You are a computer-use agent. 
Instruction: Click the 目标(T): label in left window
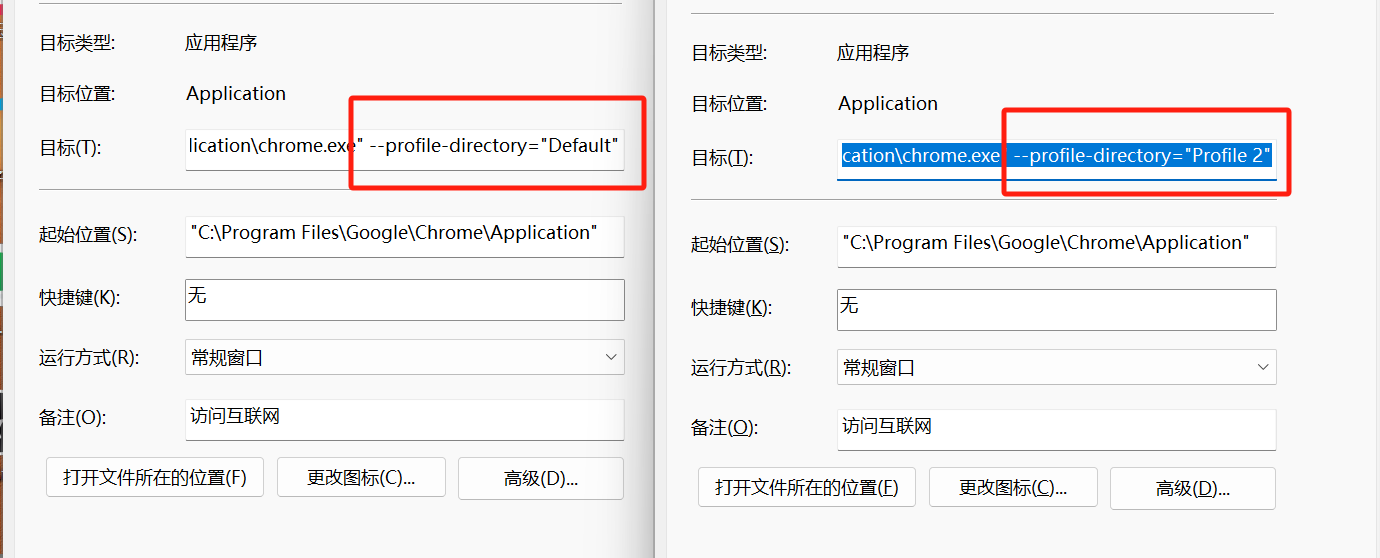click(x=71, y=148)
